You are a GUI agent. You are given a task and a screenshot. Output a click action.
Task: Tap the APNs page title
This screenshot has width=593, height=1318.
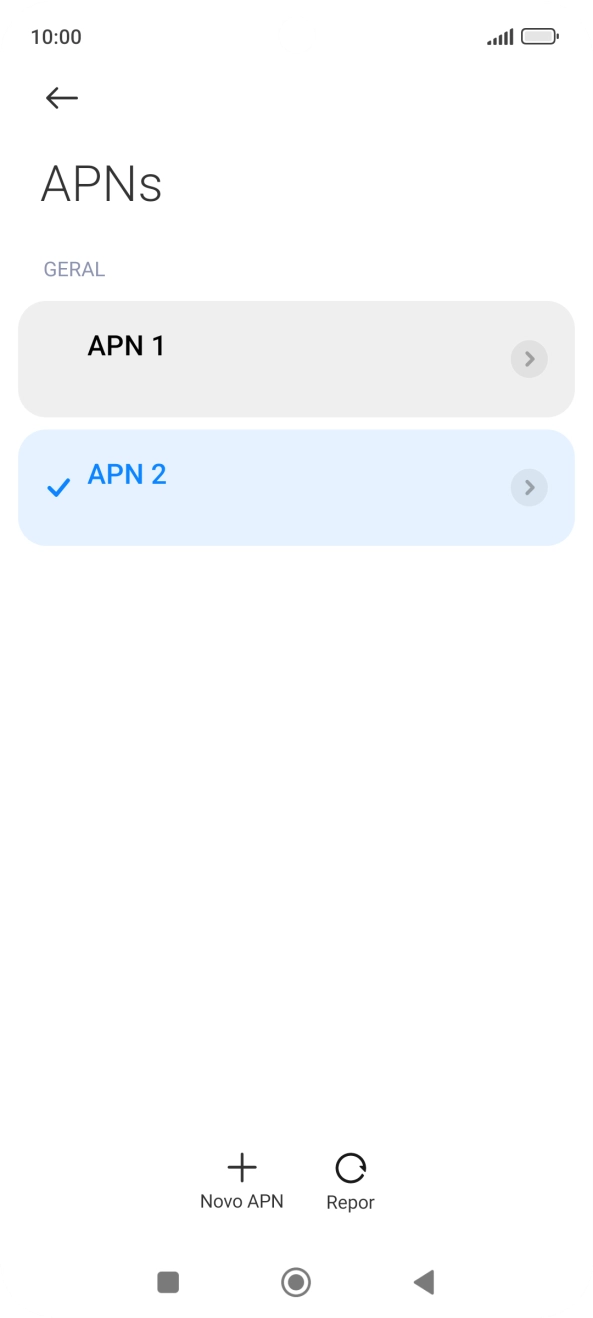(101, 185)
